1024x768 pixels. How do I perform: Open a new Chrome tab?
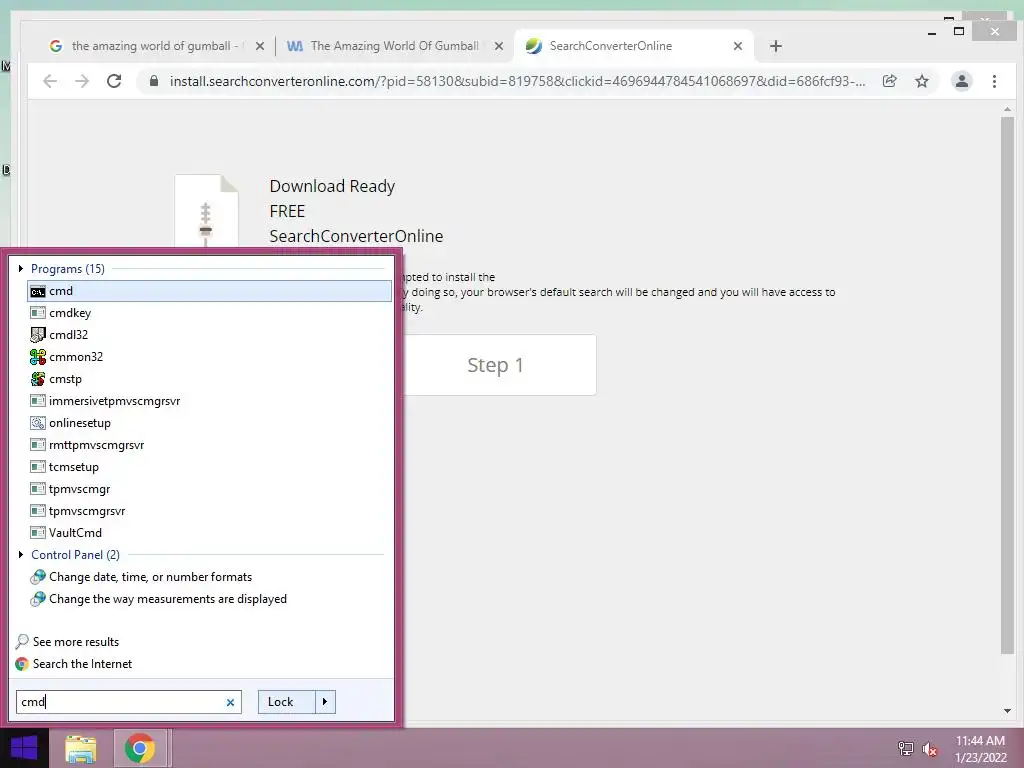coord(775,46)
